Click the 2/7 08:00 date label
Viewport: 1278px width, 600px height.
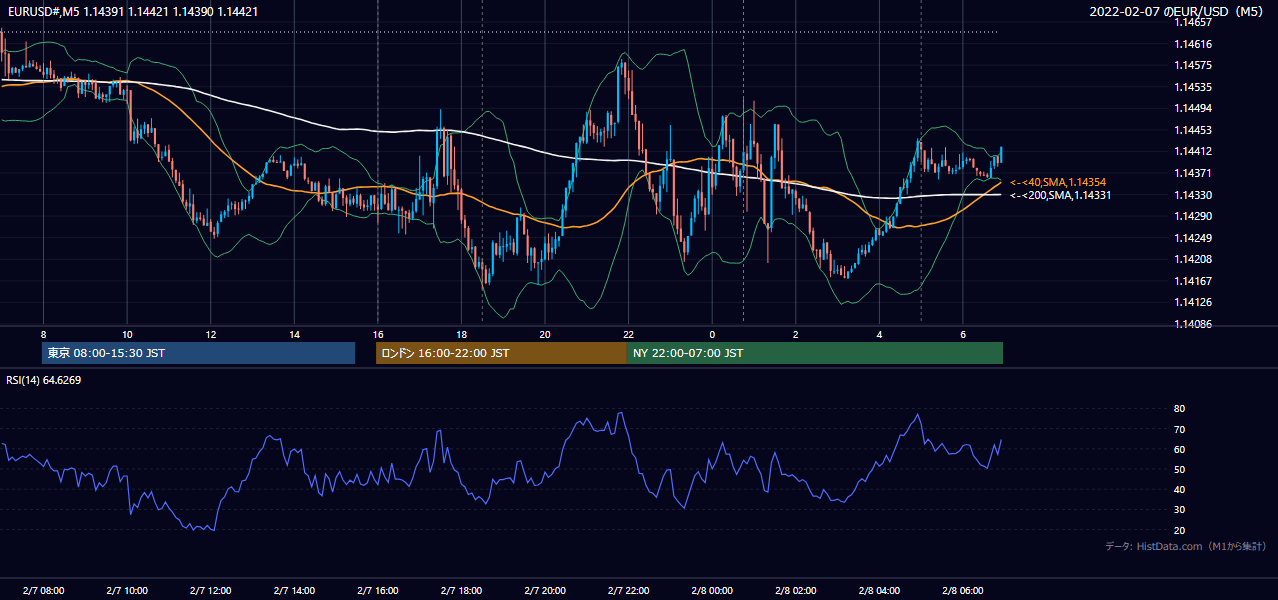42,590
